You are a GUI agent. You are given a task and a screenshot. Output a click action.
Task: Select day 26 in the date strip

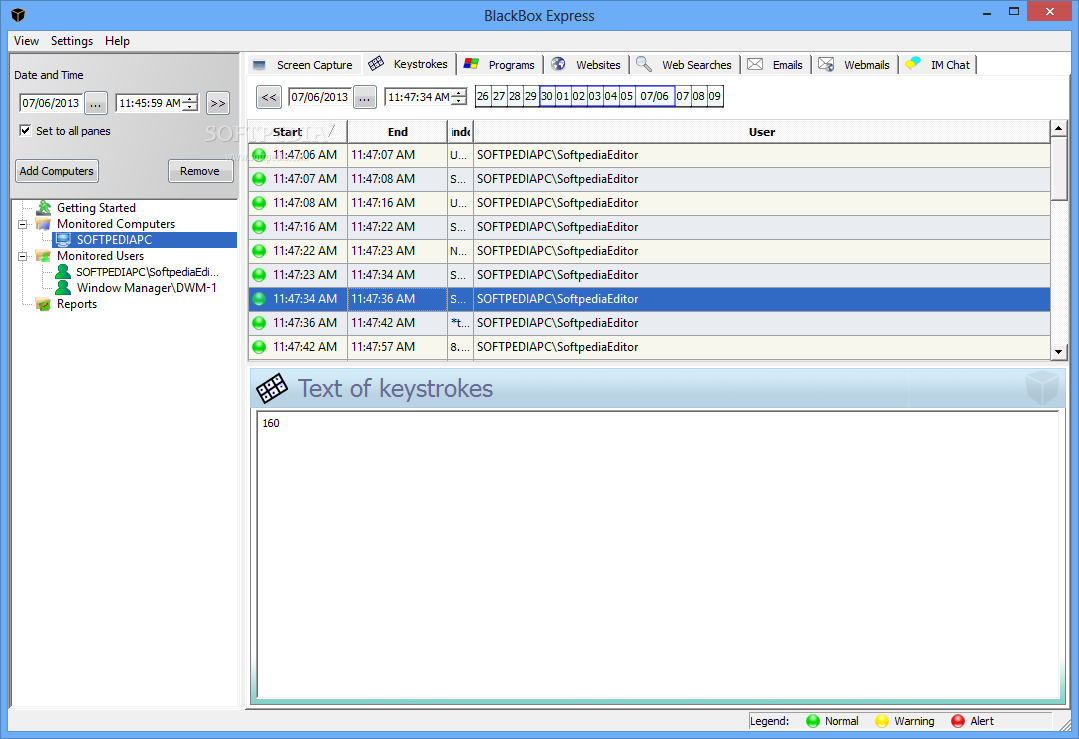coord(483,96)
